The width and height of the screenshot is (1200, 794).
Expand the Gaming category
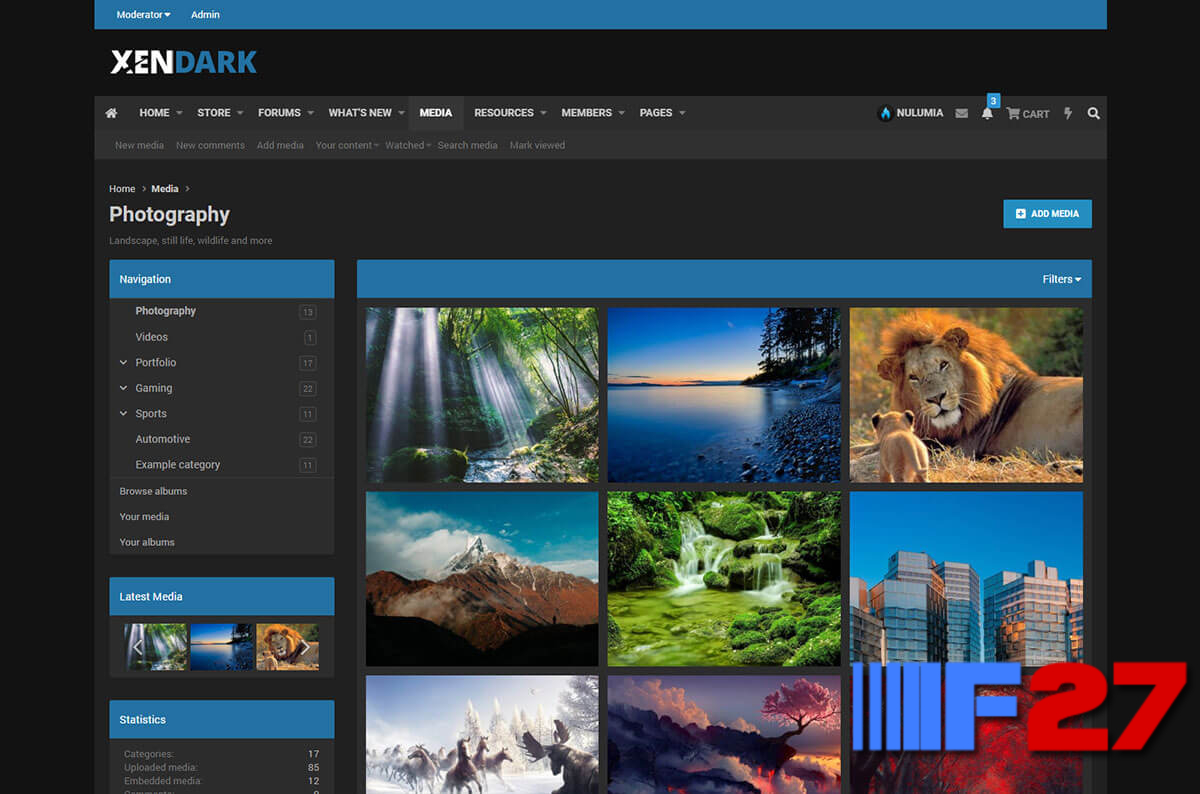click(124, 388)
